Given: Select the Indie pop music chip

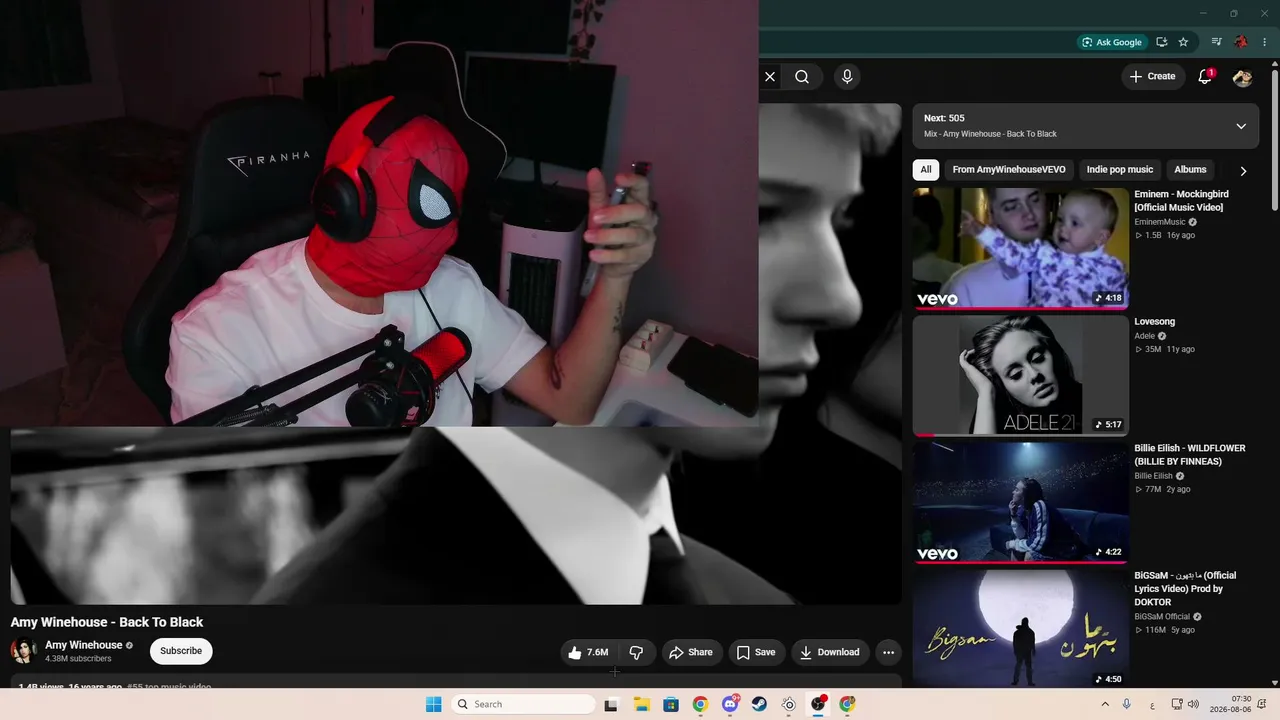Looking at the screenshot, I should click(1120, 170).
